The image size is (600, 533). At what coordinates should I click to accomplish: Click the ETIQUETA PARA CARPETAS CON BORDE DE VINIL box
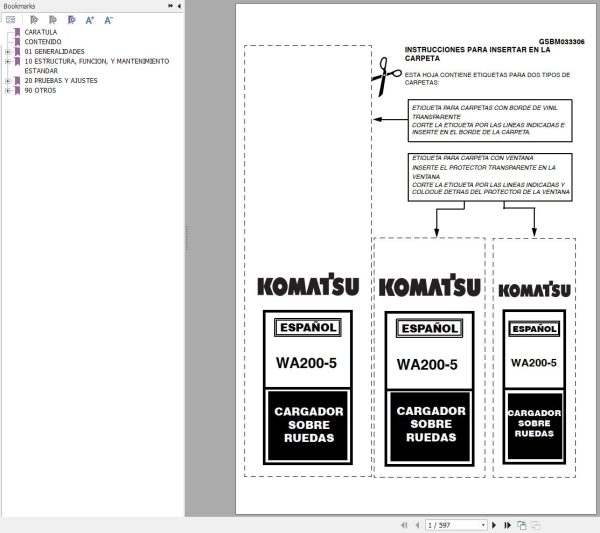coord(490,121)
